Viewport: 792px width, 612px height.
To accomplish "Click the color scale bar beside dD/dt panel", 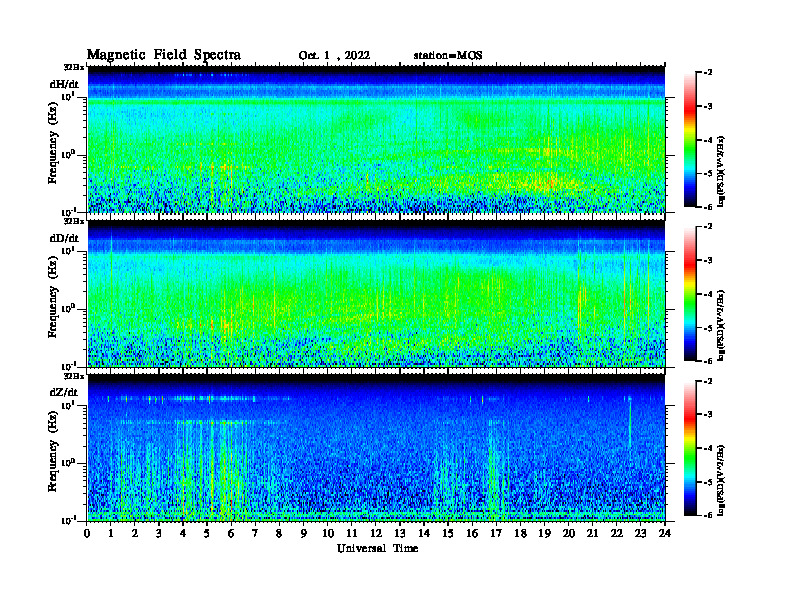I will (x=690, y=294).
